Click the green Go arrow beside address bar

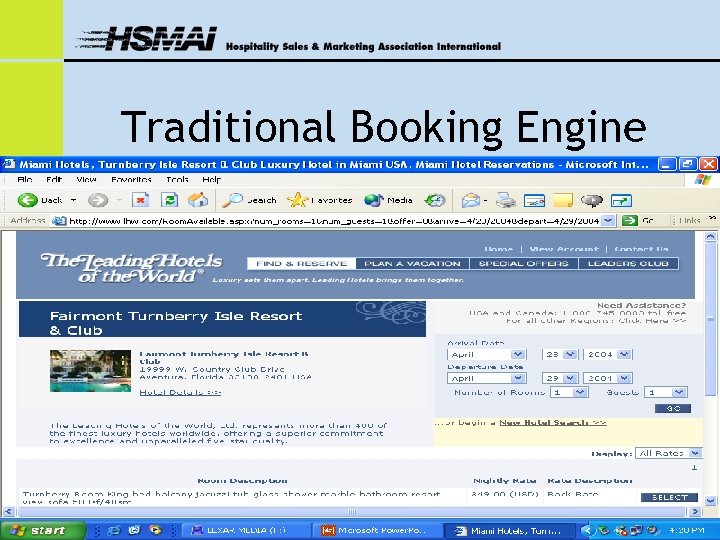tap(630, 221)
